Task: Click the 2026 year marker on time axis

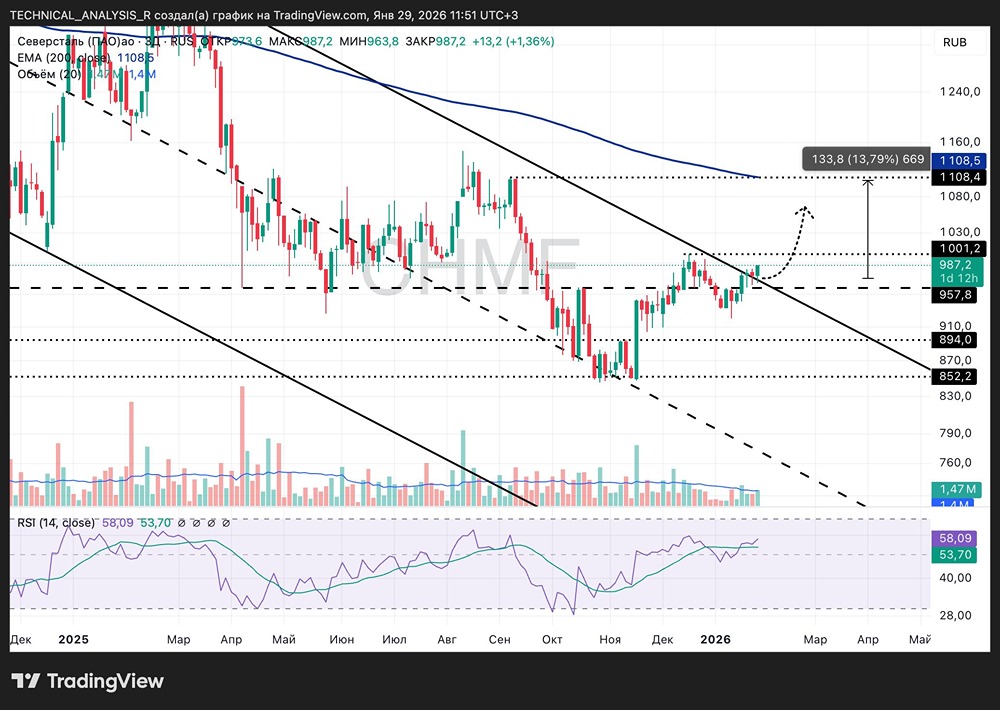Action: (716, 638)
